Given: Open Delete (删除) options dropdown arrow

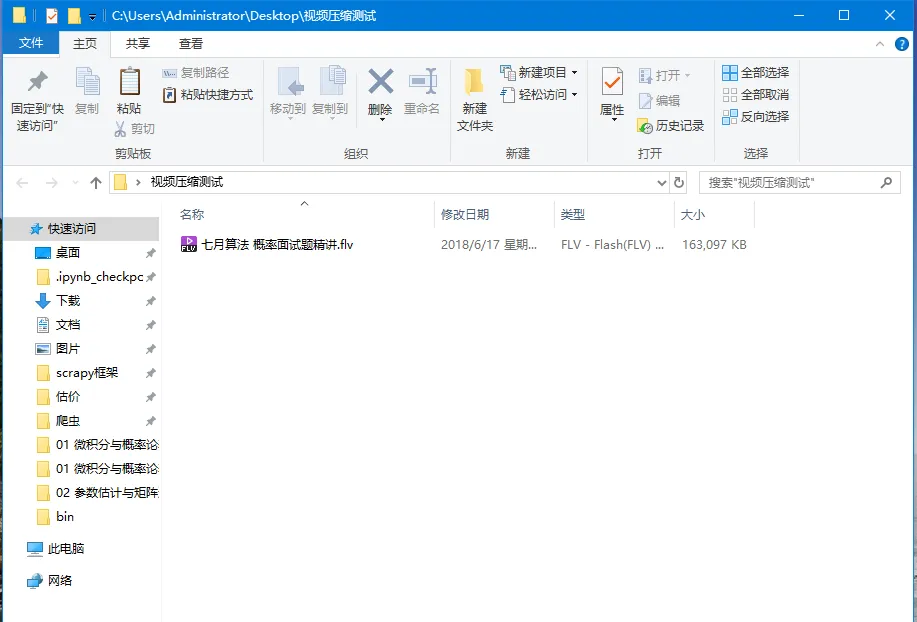Looking at the screenshot, I should tap(382, 120).
